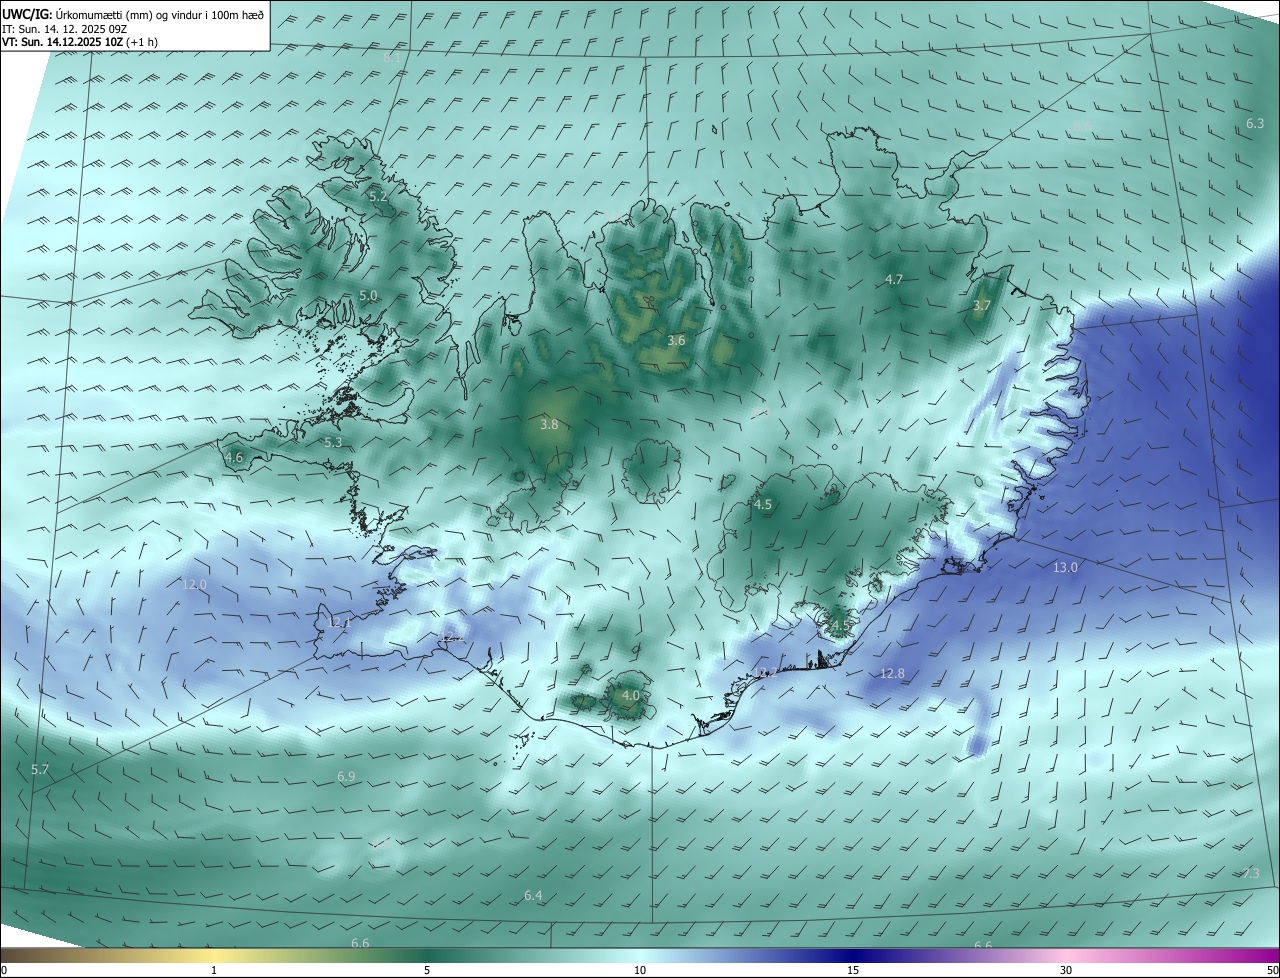The image size is (1280, 978).
Task: Click the 6.4 value label
Action: (533, 896)
